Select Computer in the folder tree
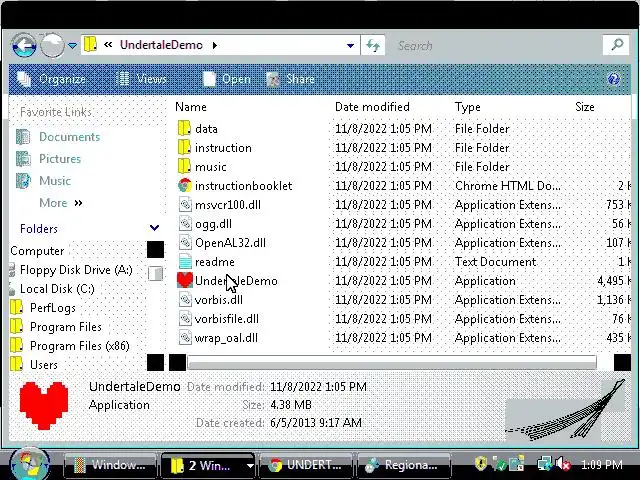The image size is (640, 480). tap(37, 251)
